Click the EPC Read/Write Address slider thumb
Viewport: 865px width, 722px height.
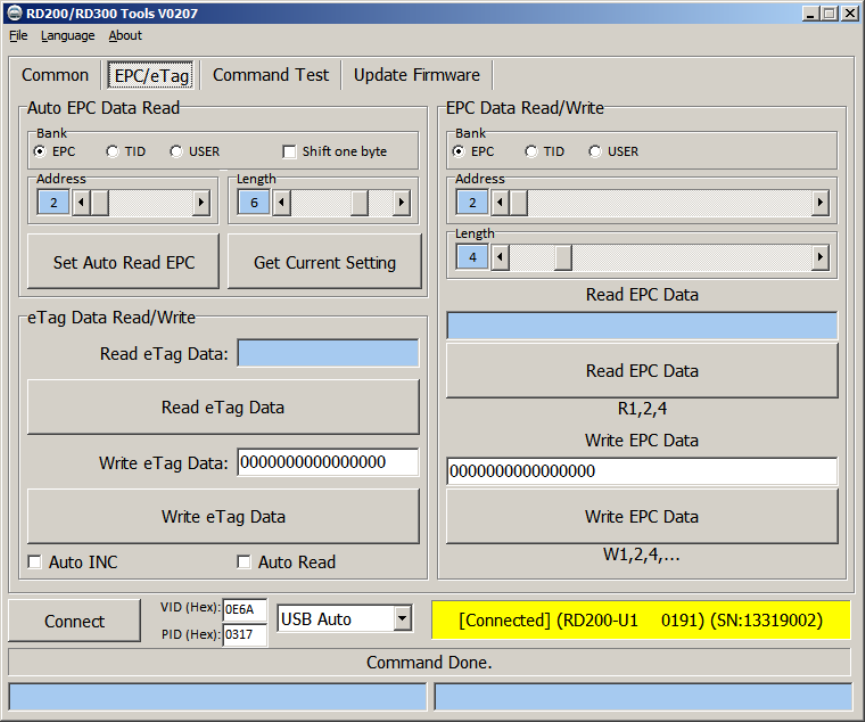click(518, 202)
